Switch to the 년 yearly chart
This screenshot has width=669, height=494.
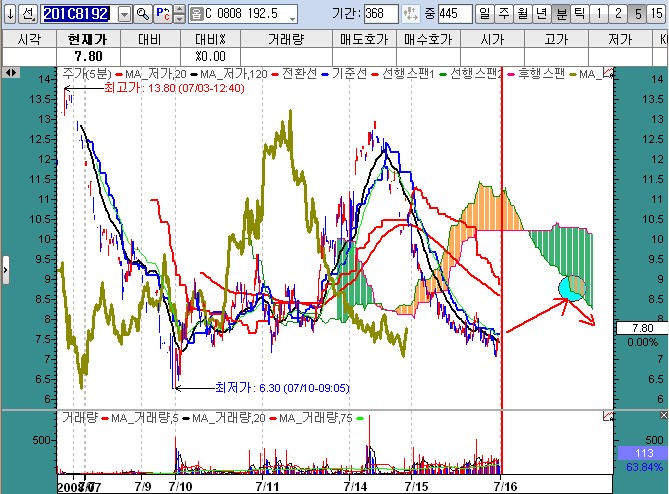pos(540,15)
